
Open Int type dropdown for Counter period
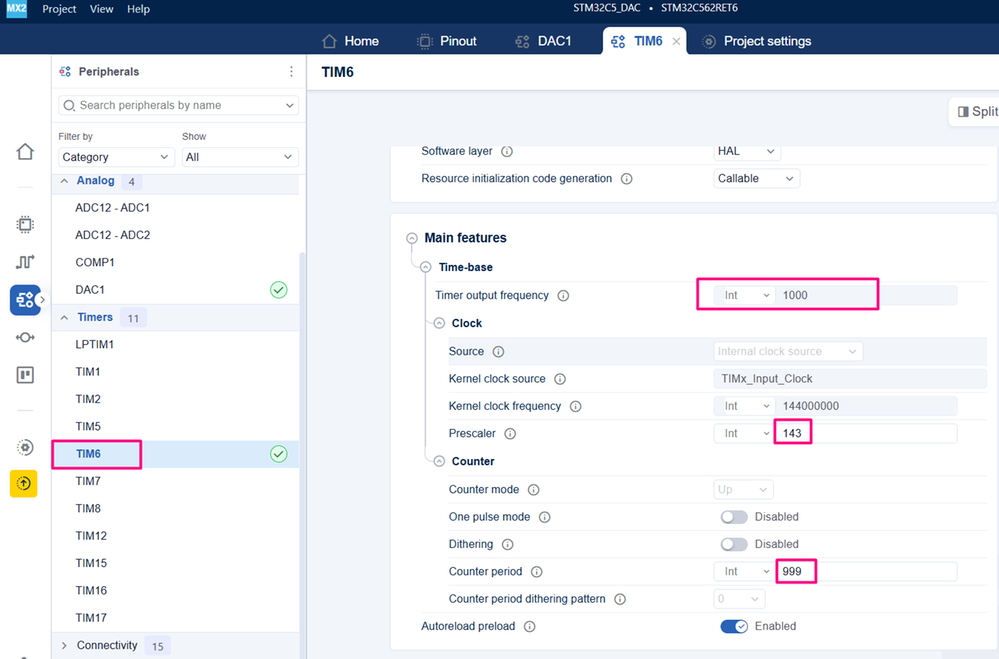point(744,572)
